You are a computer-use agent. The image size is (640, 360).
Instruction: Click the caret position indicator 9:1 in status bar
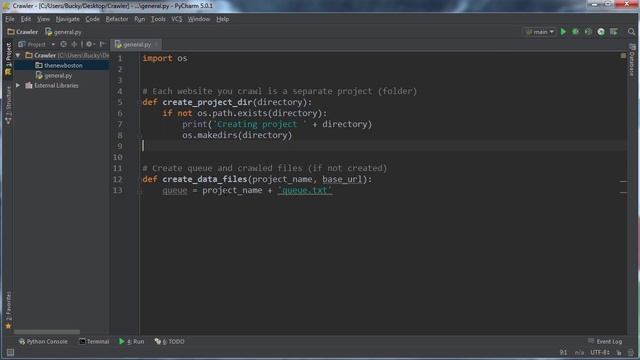[564, 352]
